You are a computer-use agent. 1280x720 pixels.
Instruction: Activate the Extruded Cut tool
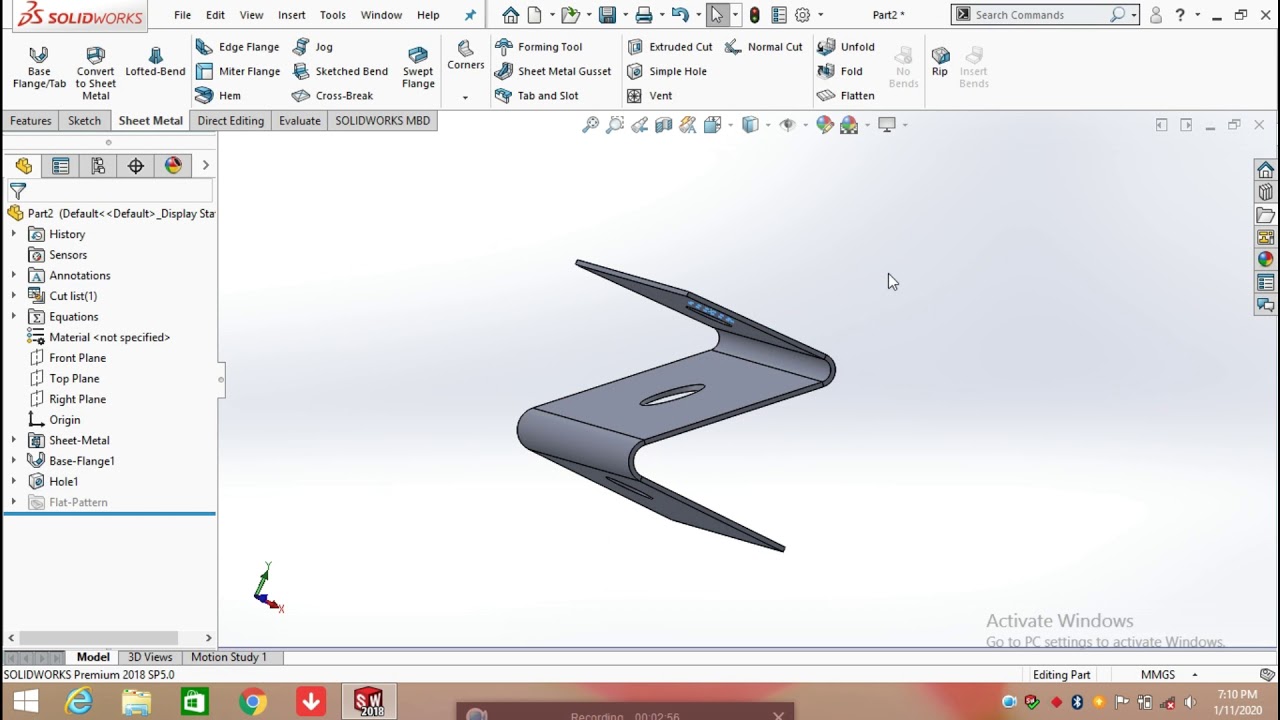tap(670, 47)
